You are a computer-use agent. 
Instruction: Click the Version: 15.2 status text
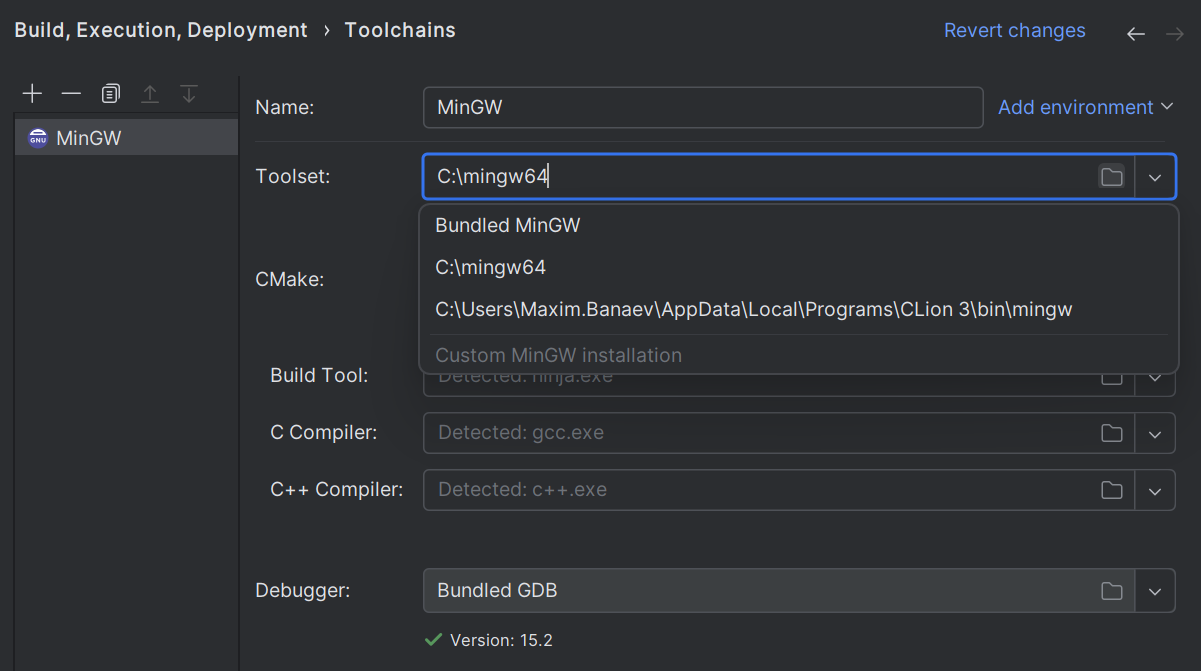501,640
